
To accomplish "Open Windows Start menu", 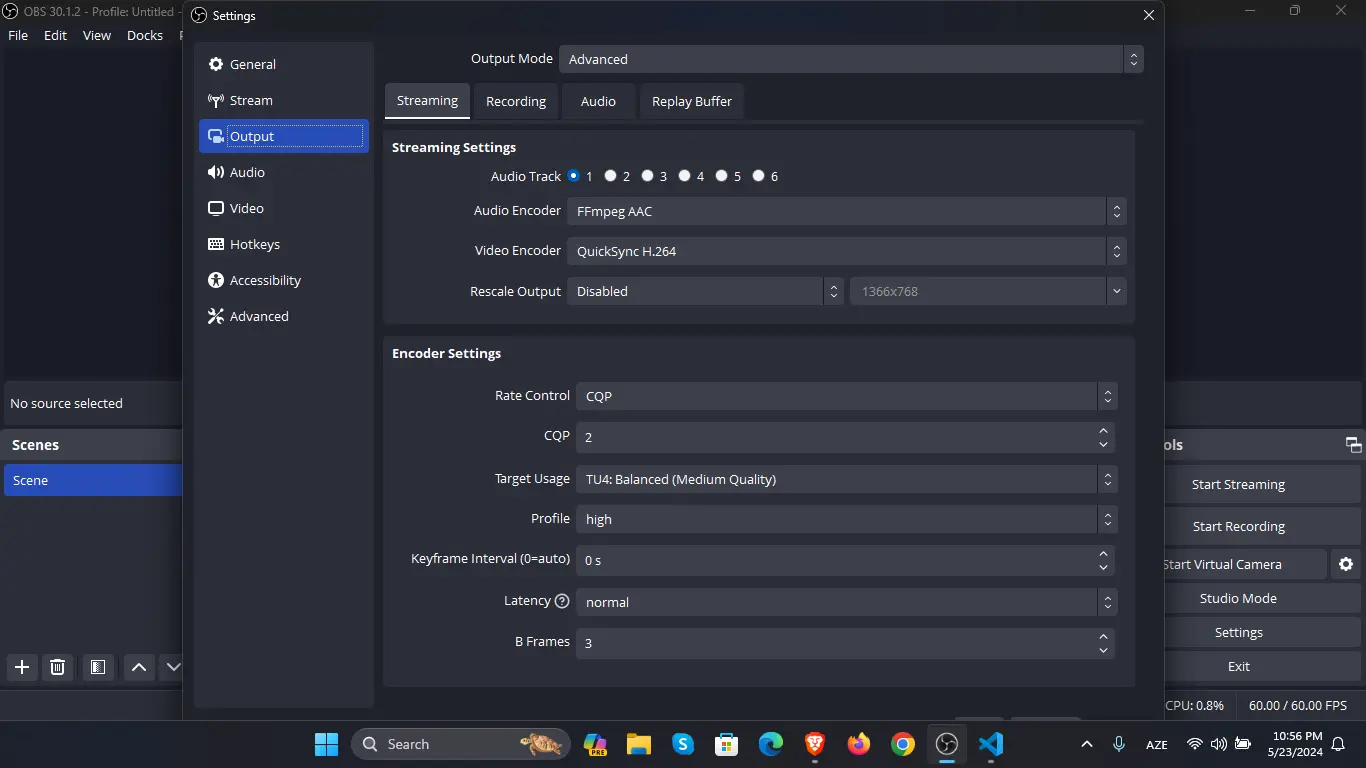I will 327,744.
